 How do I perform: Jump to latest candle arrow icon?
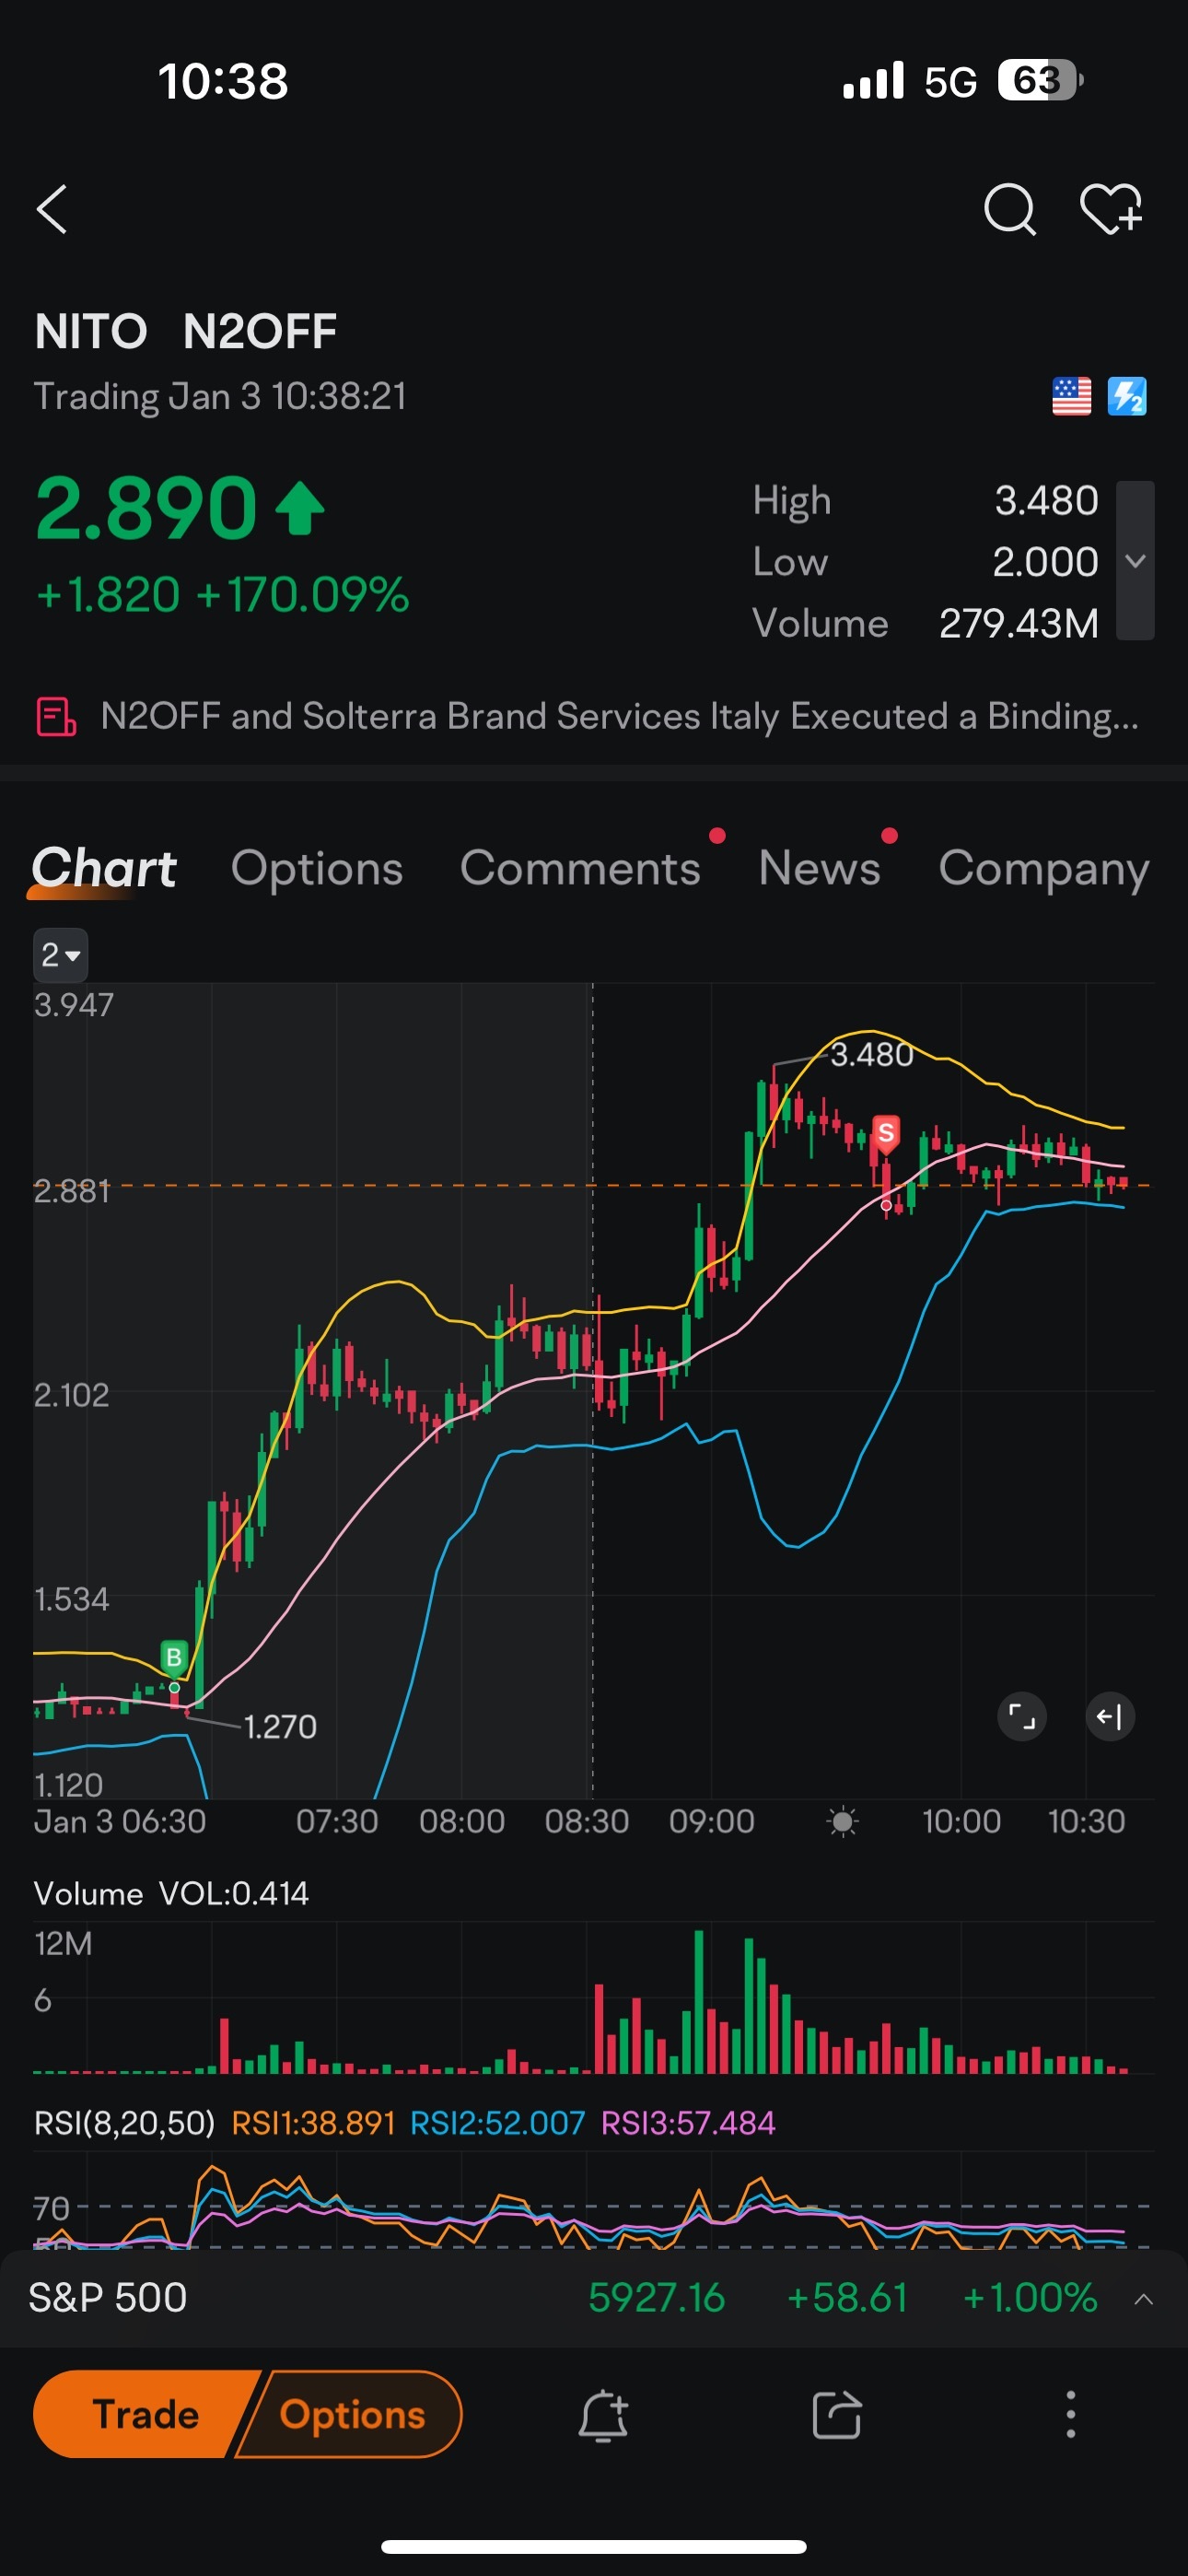pos(1109,1716)
